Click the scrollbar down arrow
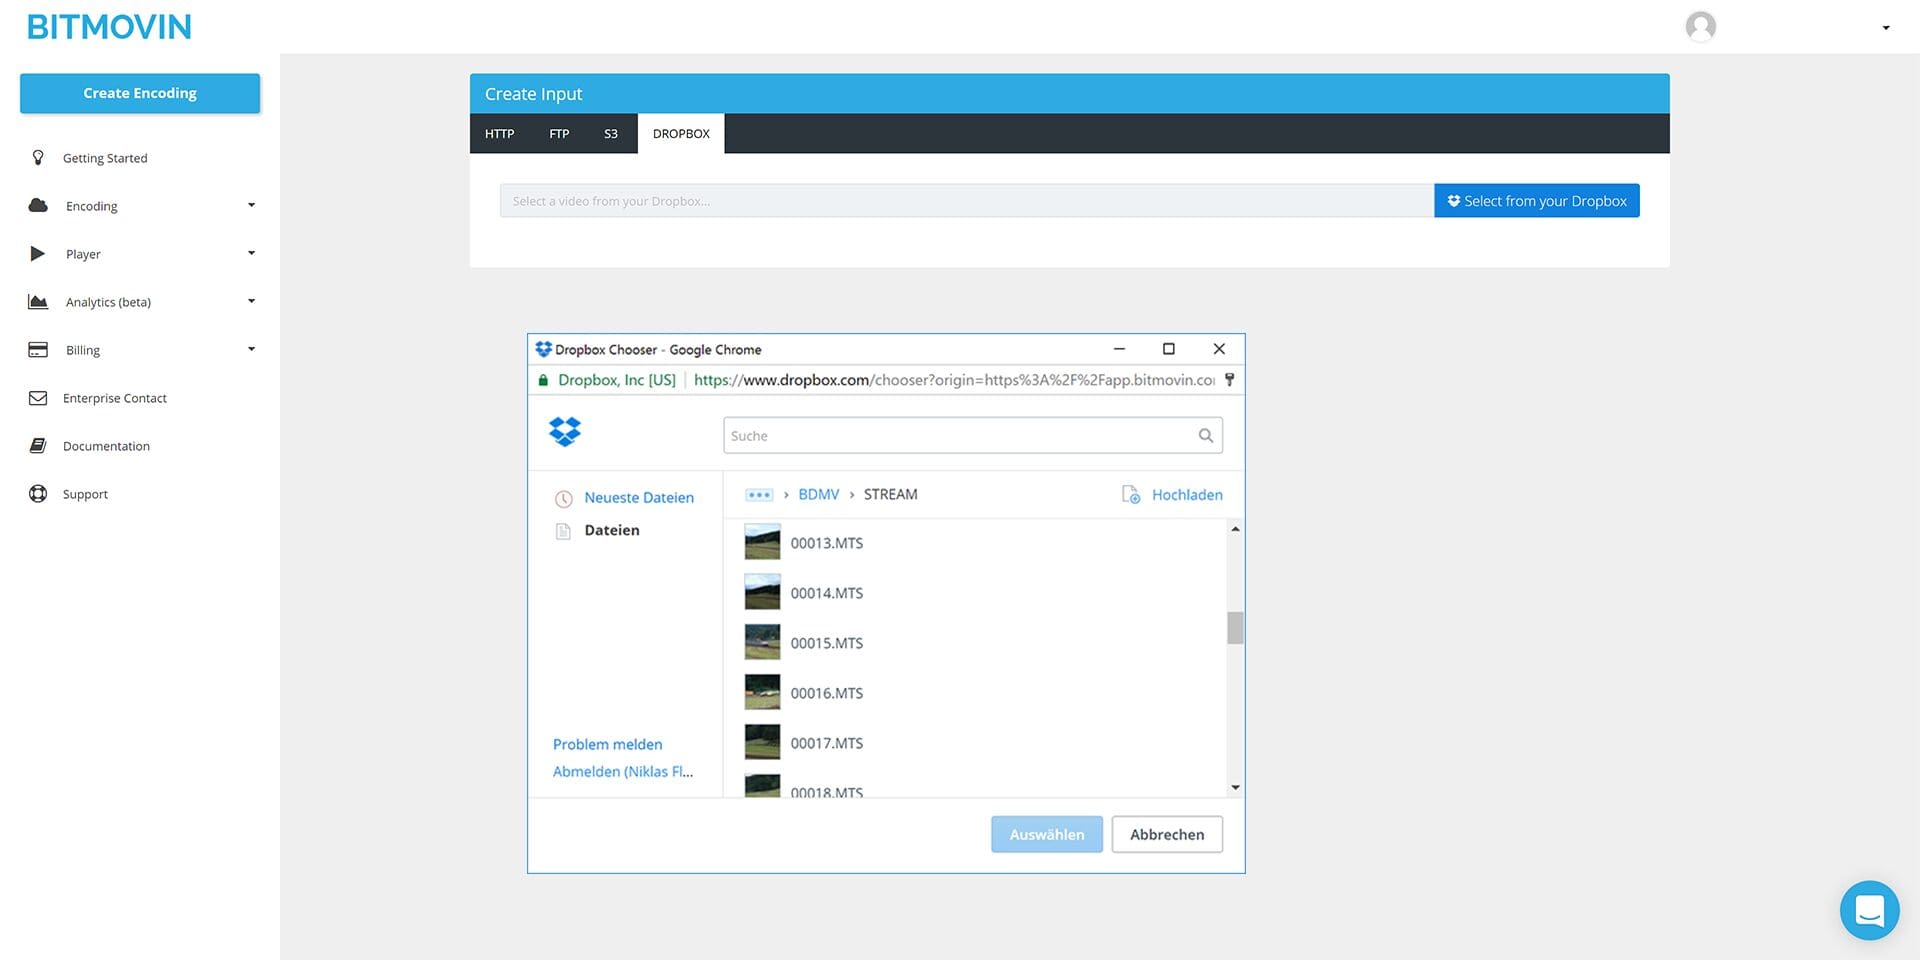The width and height of the screenshot is (1920, 960). click(x=1235, y=788)
